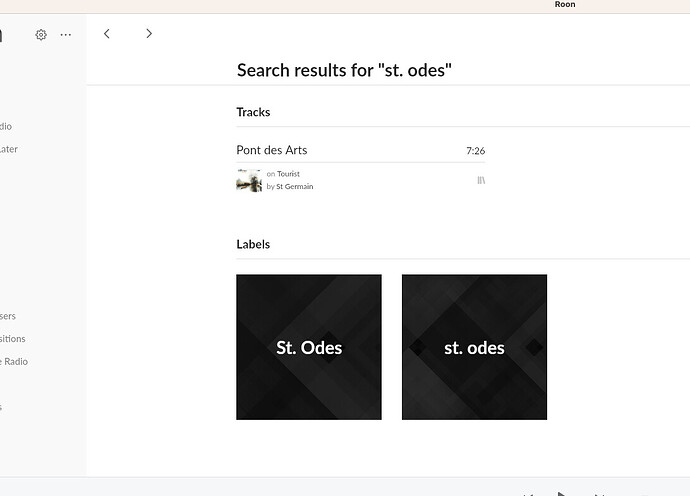Viewport: 690px width, 496px height.
Task: Go back with the left arrow
Action: tap(106, 33)
